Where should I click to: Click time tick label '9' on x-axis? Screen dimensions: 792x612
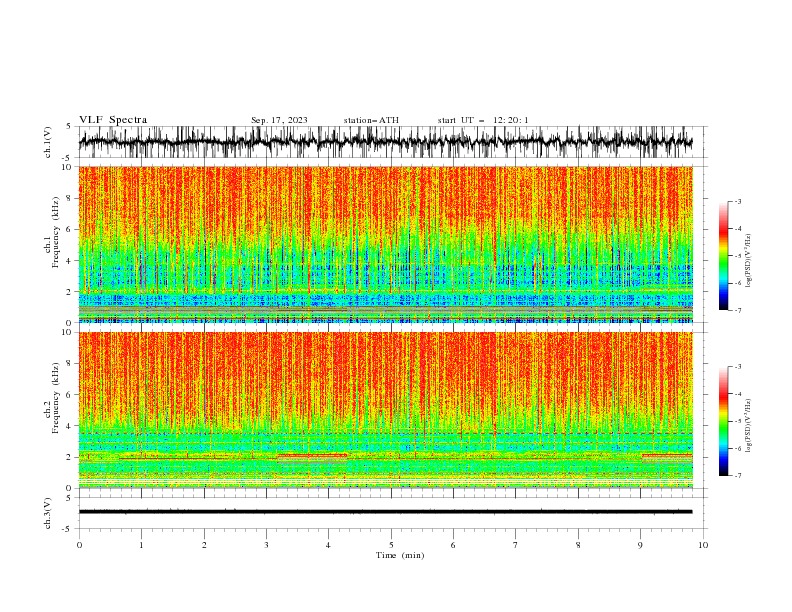click(640, 545)
